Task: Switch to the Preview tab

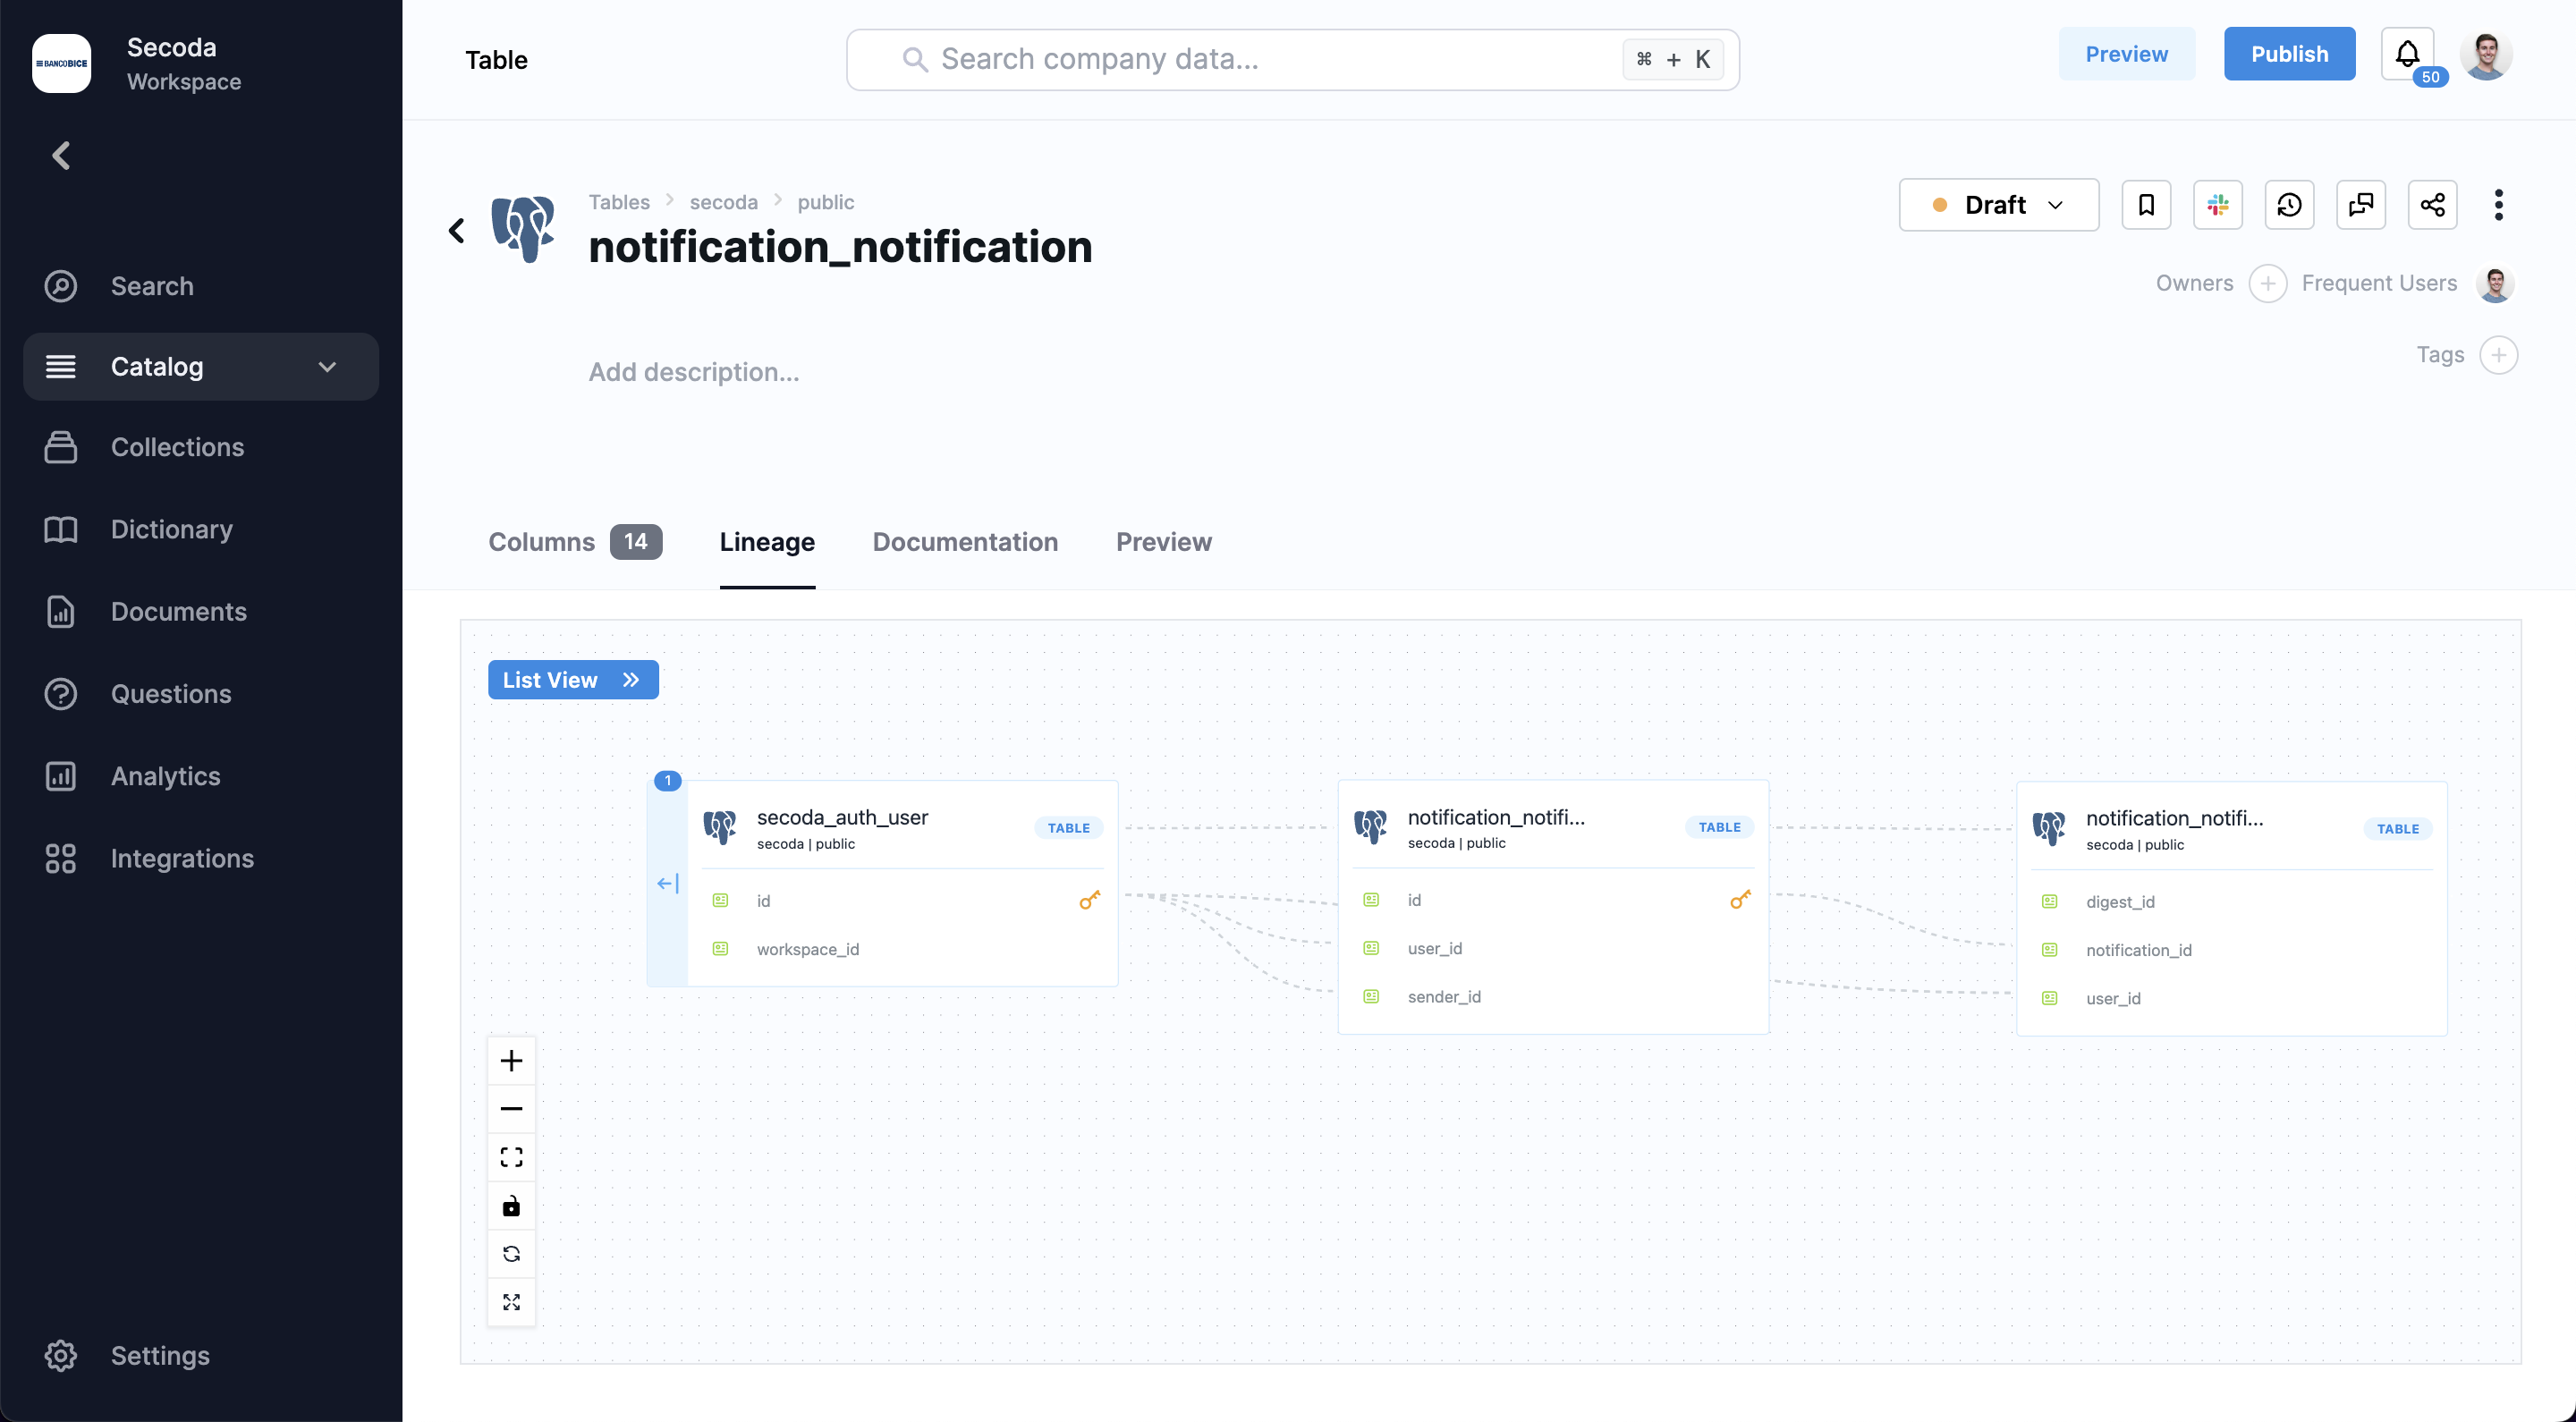Action: click(x=1163, y=542)
